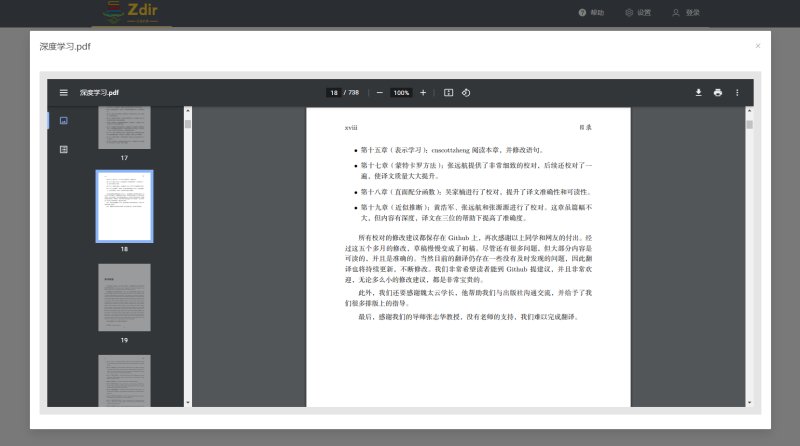This screenshot has height=446, width=800.
Task: Toggle the PDF sidebar hamburger menu
Action: [64, 92]
